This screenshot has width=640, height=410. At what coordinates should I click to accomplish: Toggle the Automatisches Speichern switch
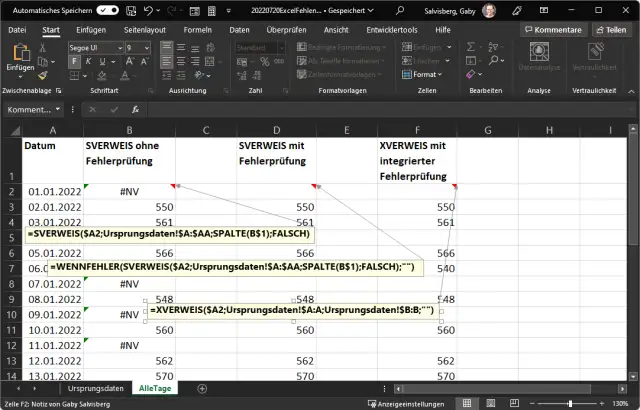click(x=109, y=9)
